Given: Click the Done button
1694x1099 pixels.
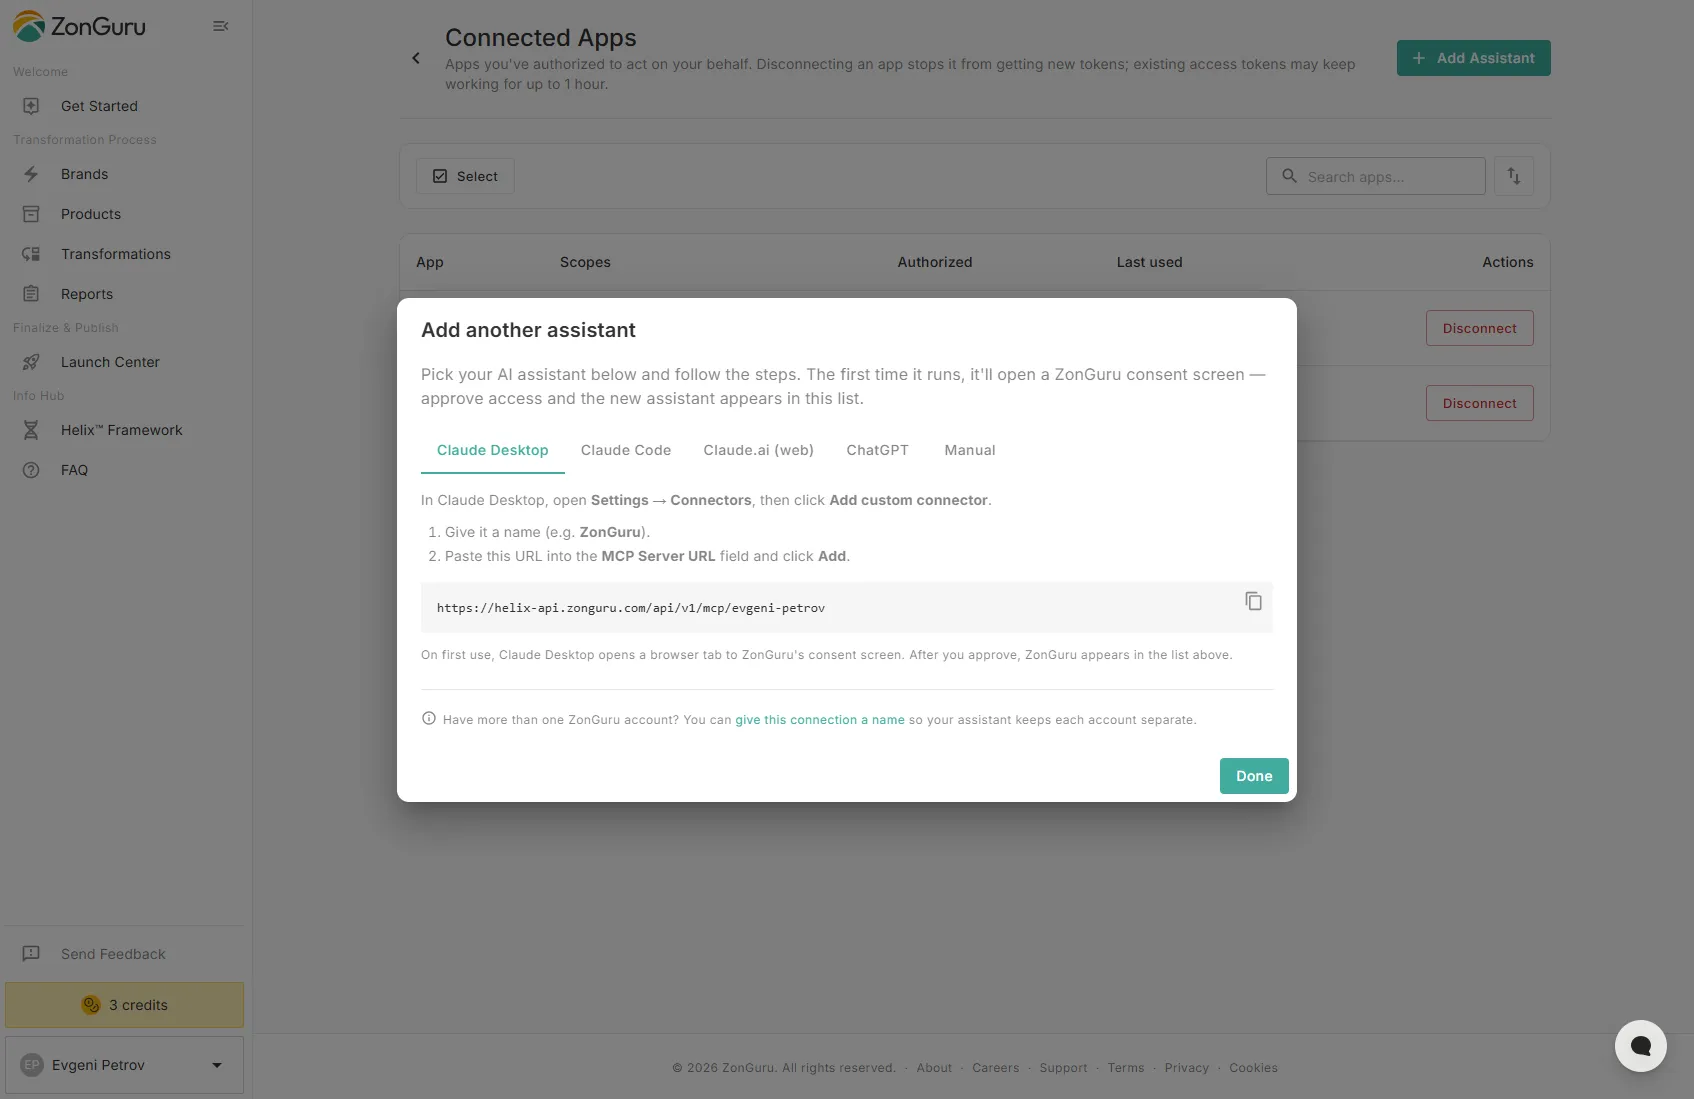Looking at the screenshot, I should pyautogui.click(x=1254, y=776).
